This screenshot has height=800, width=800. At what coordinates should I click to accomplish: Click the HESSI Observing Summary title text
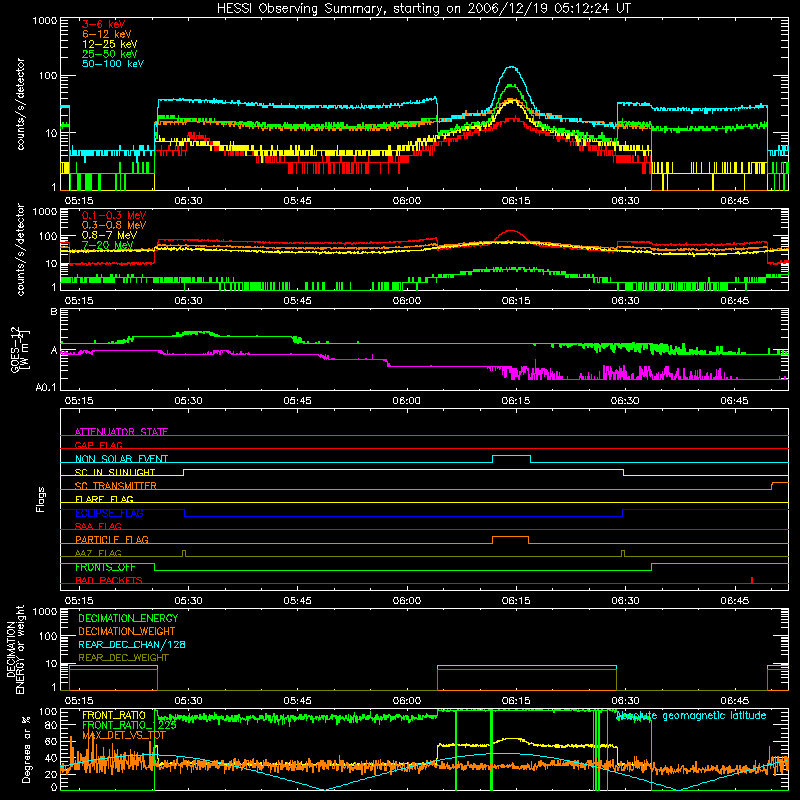424,9
